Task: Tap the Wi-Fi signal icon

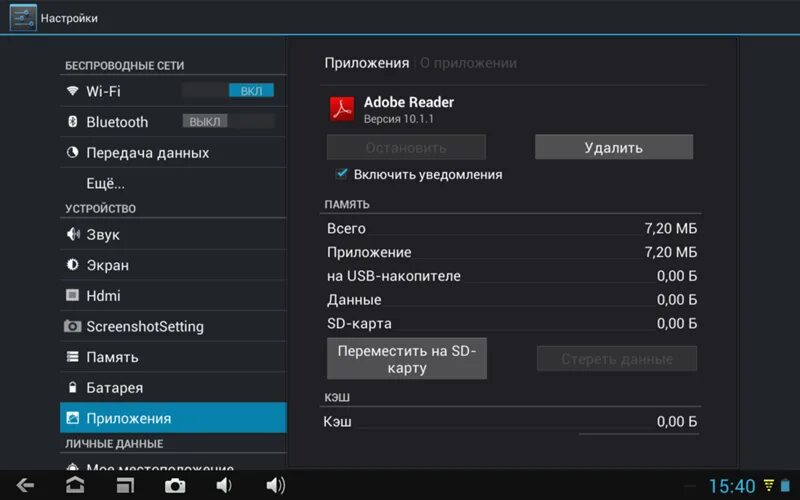Action: (72, 91)
